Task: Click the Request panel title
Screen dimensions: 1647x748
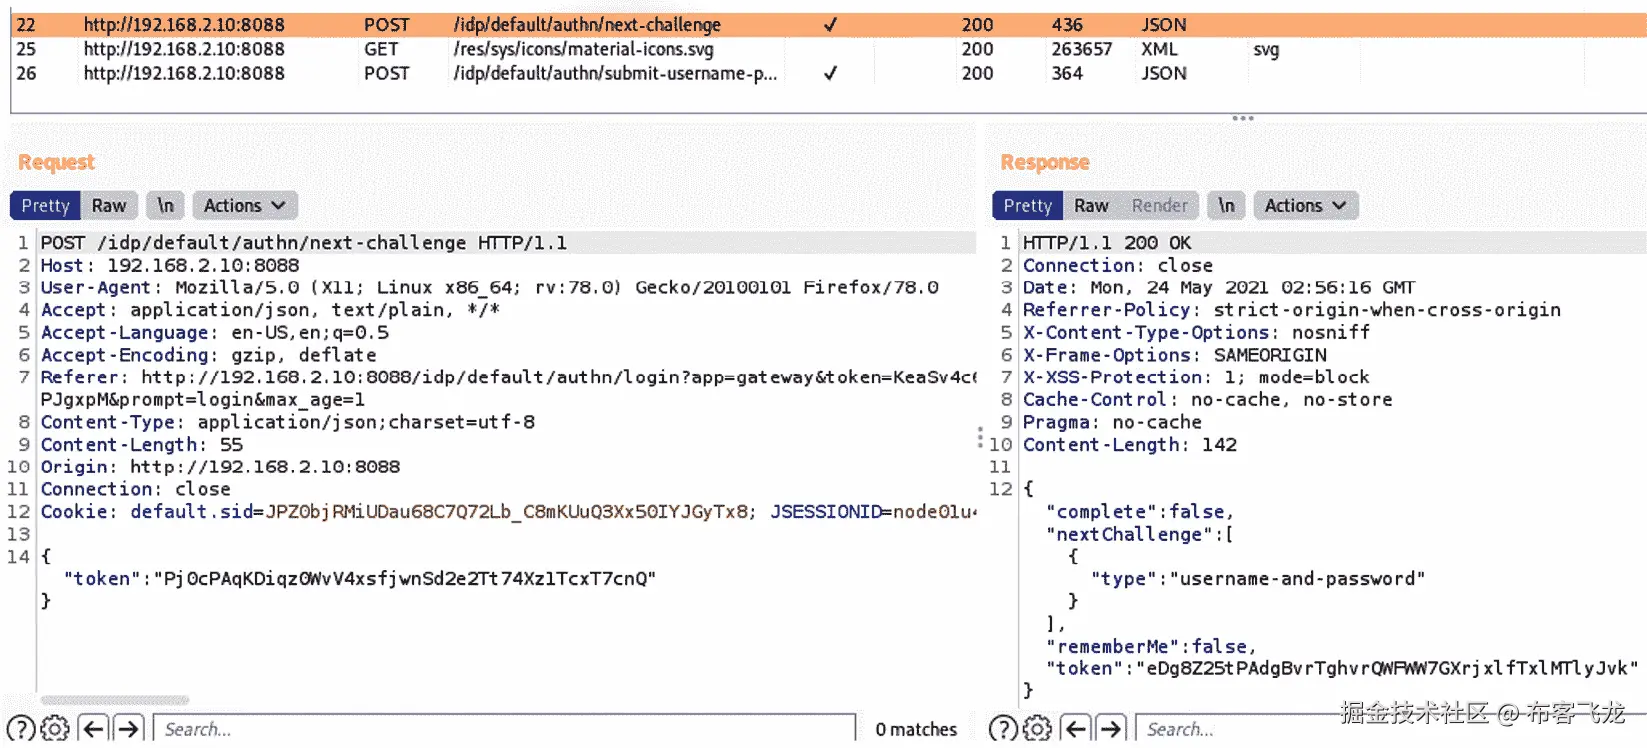Action: coord(56,162)
